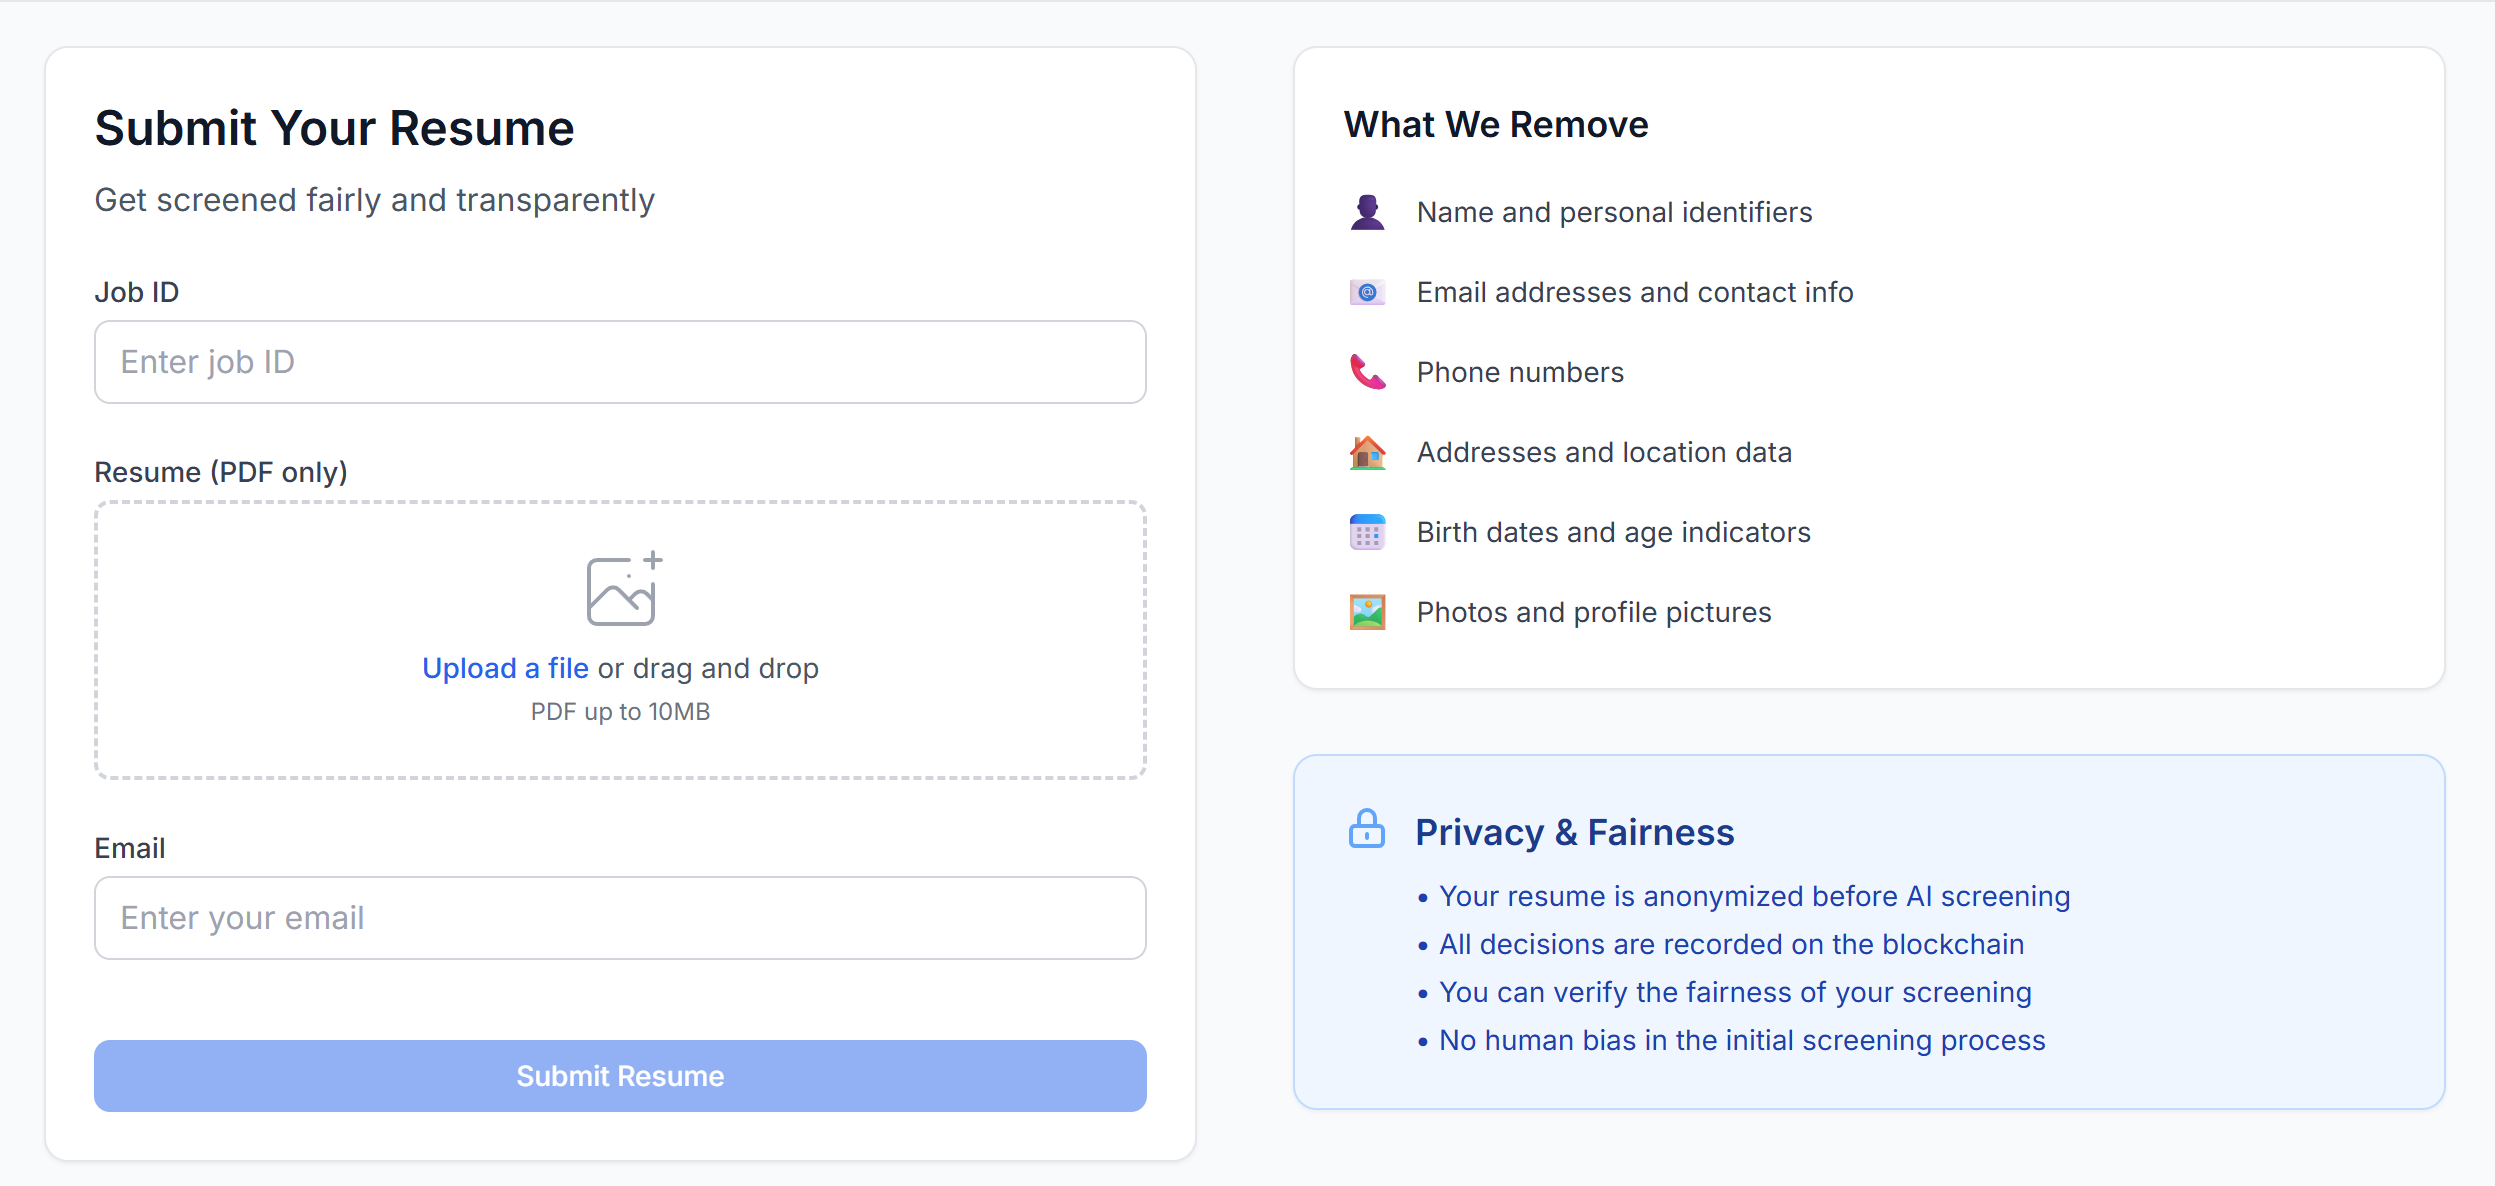Click the blue padlock privacy icon
The height and width of the screenshot is (1186, 2495).
pos(1367,830)
